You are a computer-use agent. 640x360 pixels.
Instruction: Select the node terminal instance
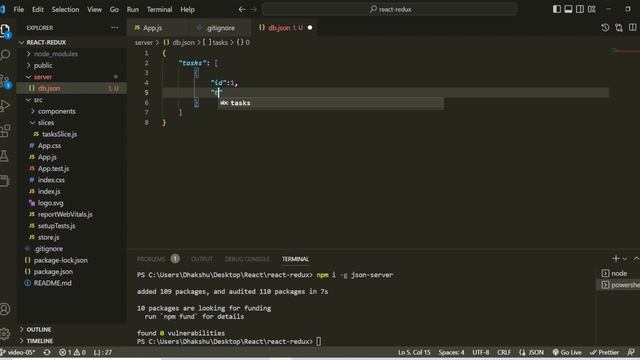(x=618, y=273)
